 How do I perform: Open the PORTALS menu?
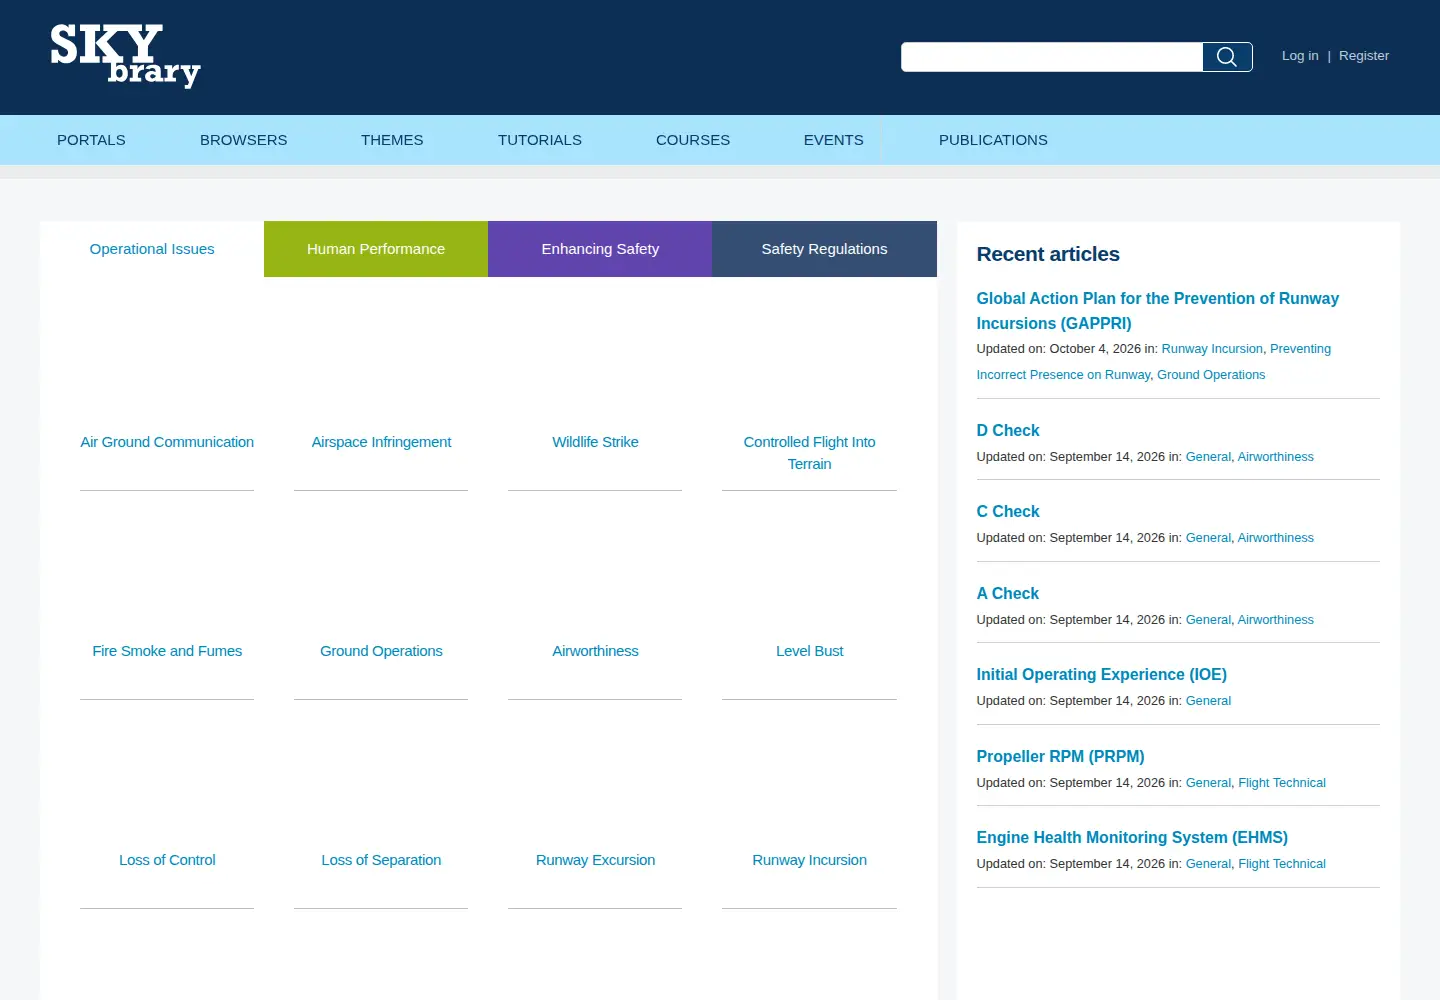(x=91, y=140)
